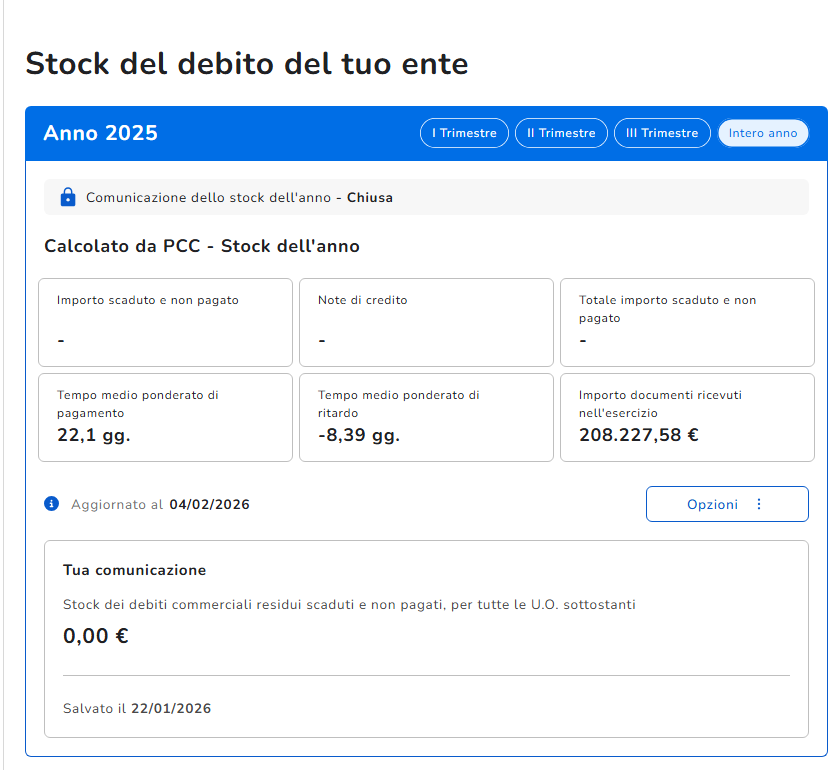Image resolution: width=839 pixels, height=770 pixels.
Task: Click the Stock del debito del tuo ente title
Action: [x=247, y=64]
